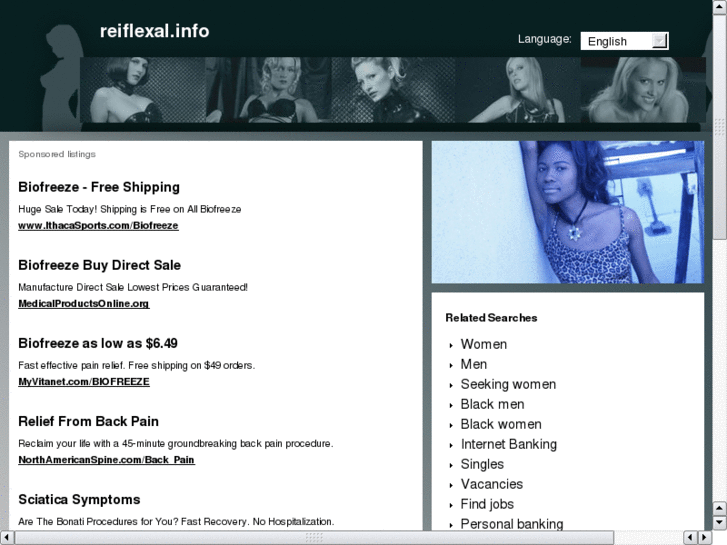The height and width of the screenshot is (545, 727).
Task: Click the vertical scrollbar up arrow at top
Action: point(720,7)
